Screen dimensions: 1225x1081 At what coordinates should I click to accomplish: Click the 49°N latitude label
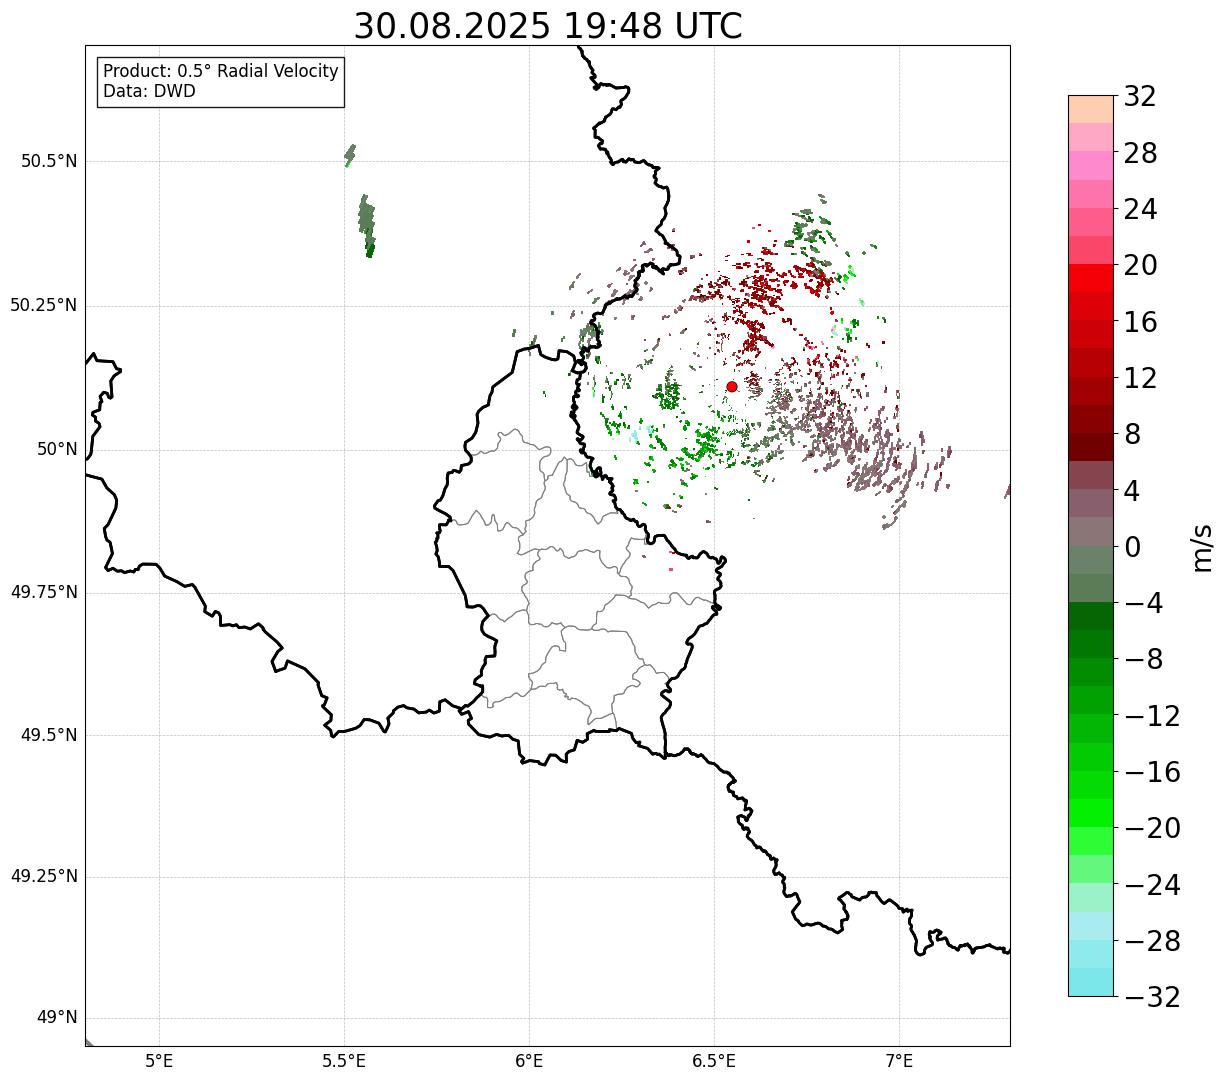tap(58, 1018)
